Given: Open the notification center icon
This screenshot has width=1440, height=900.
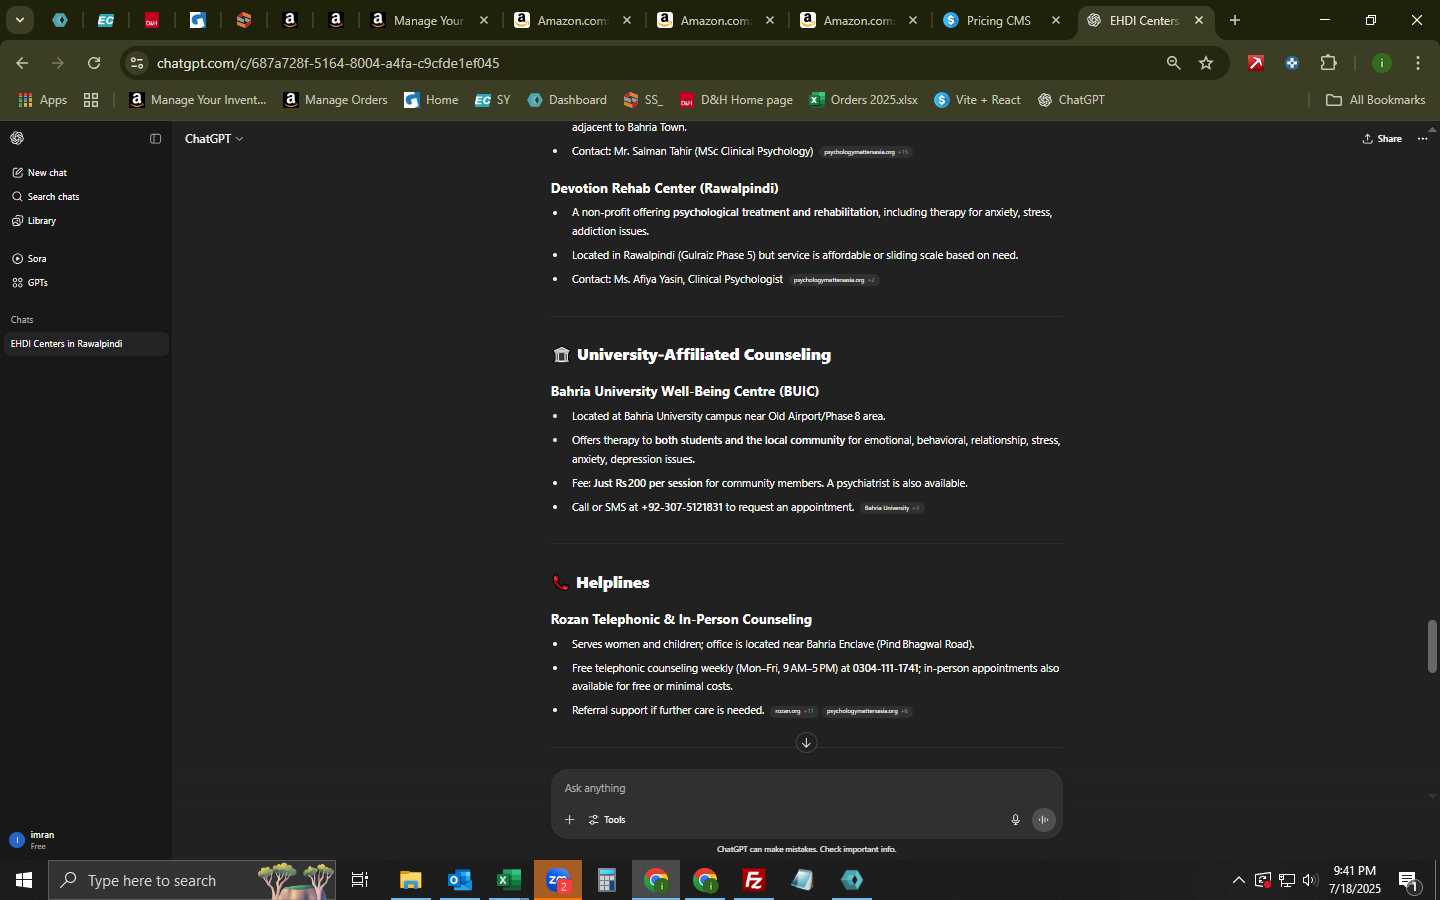Looking at the screenshot, I should tap(1409, 880).
